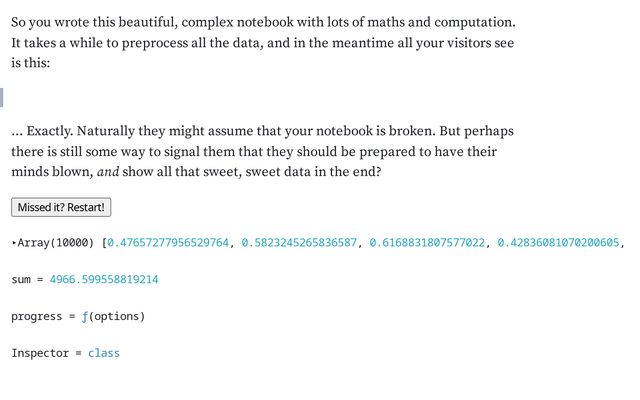Click the paragraph starting "... Exactly. Naturally"
The width and height of the screenshot is (640, 400).
coord(262,151)
